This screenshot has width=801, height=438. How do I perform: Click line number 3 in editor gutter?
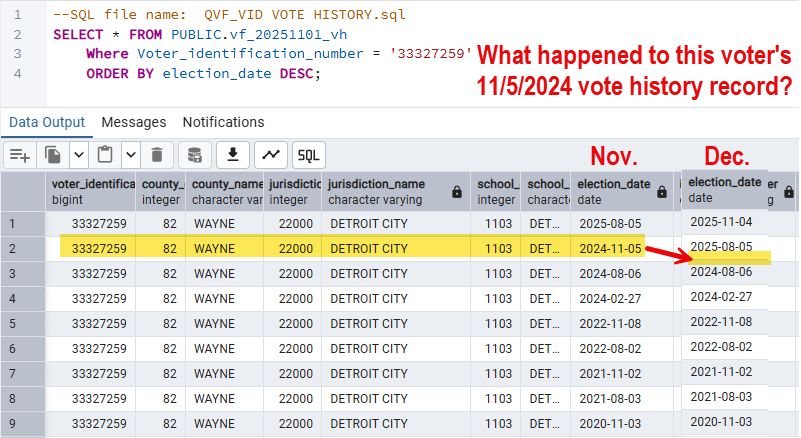pyautogui.click(x=18, y=54)
